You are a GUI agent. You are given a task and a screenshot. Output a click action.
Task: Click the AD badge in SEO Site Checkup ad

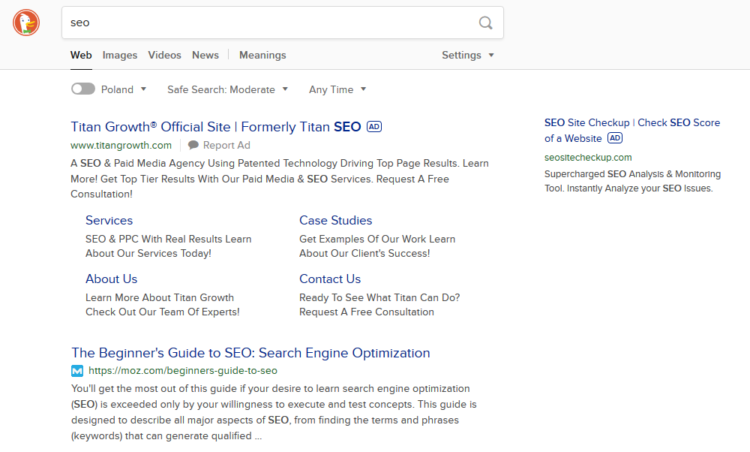tap(615, 138)
